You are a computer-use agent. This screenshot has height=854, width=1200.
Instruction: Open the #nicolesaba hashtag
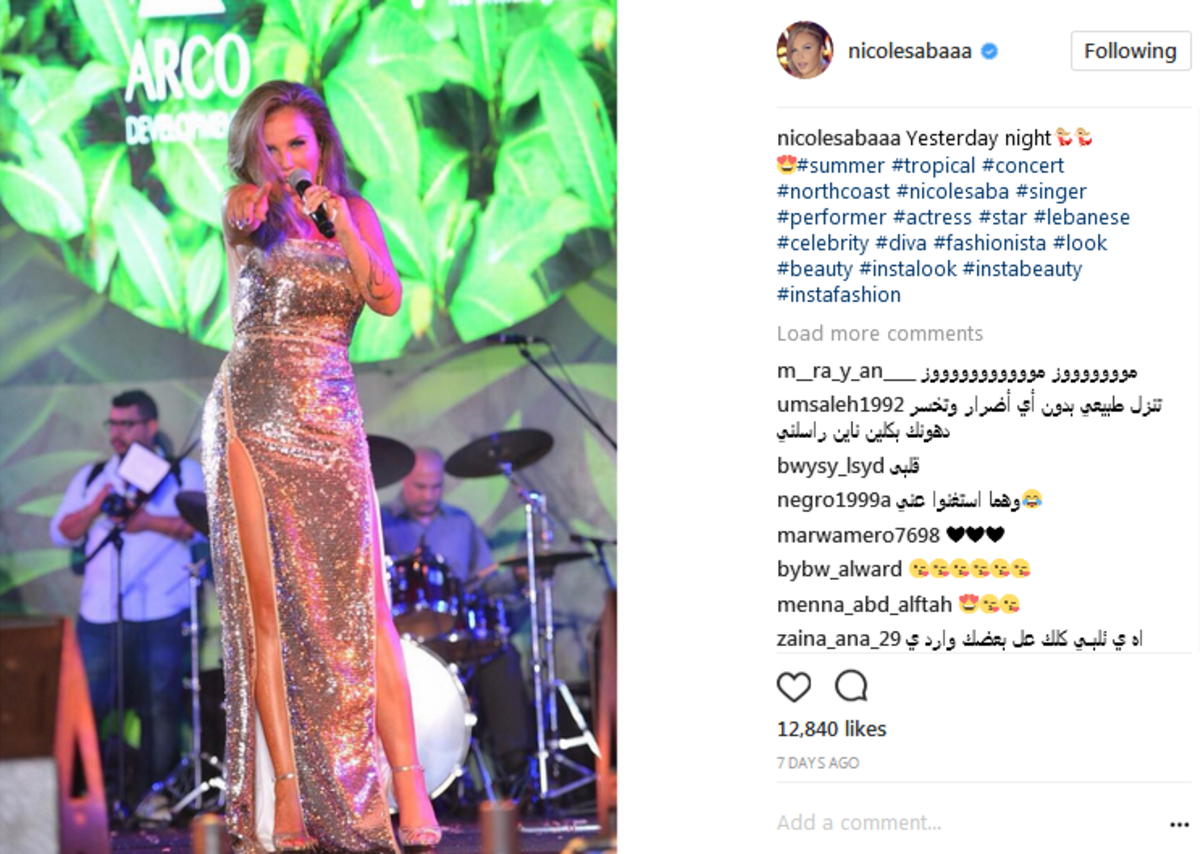pos(955,192)
